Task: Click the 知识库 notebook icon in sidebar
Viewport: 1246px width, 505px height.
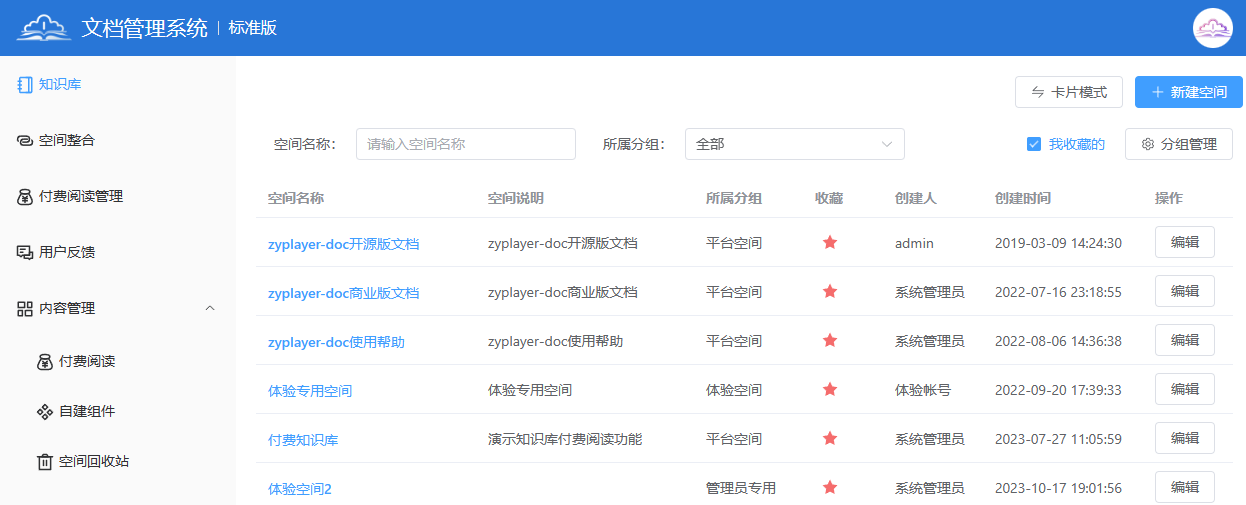Action: pyautogui.click(x=25, y=85)
